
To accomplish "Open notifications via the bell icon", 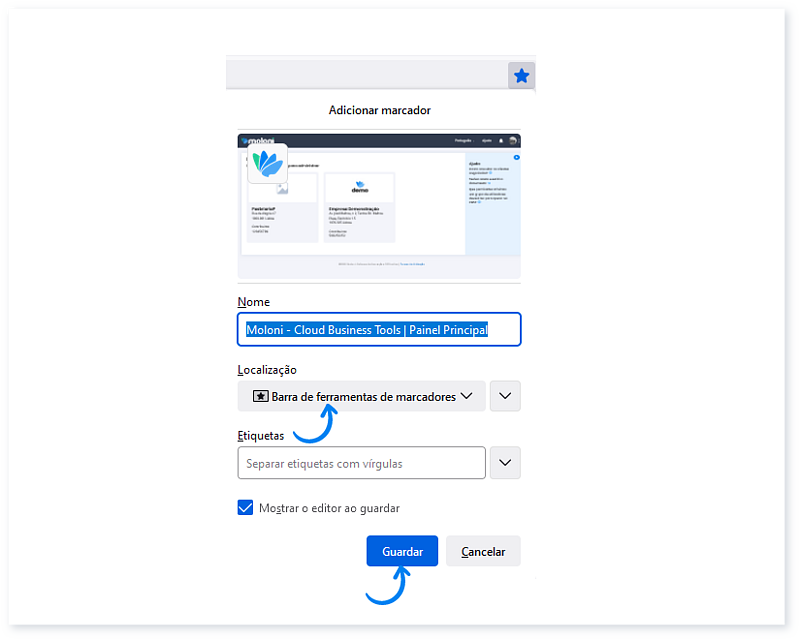I will pos(500,140).
